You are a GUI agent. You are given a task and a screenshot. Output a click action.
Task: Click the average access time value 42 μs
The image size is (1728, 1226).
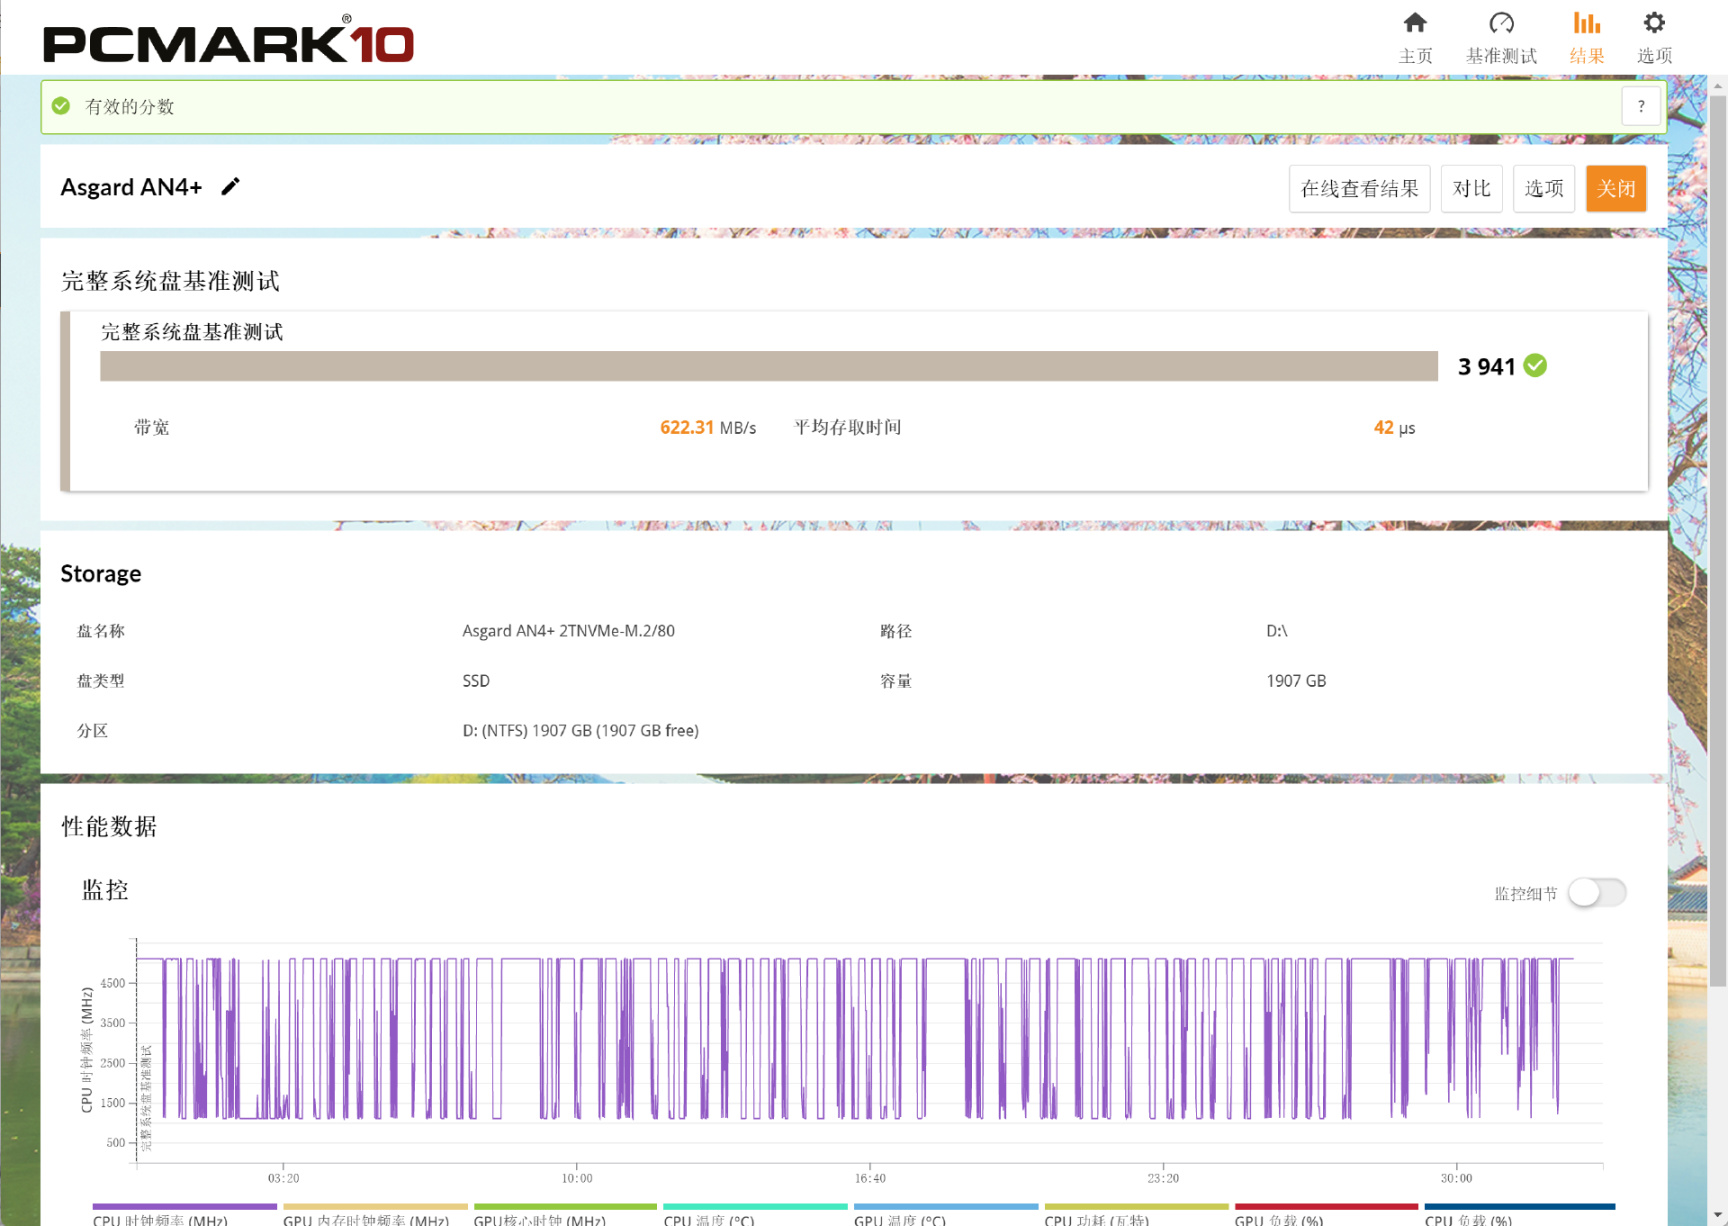click(x=1394, y=427)
